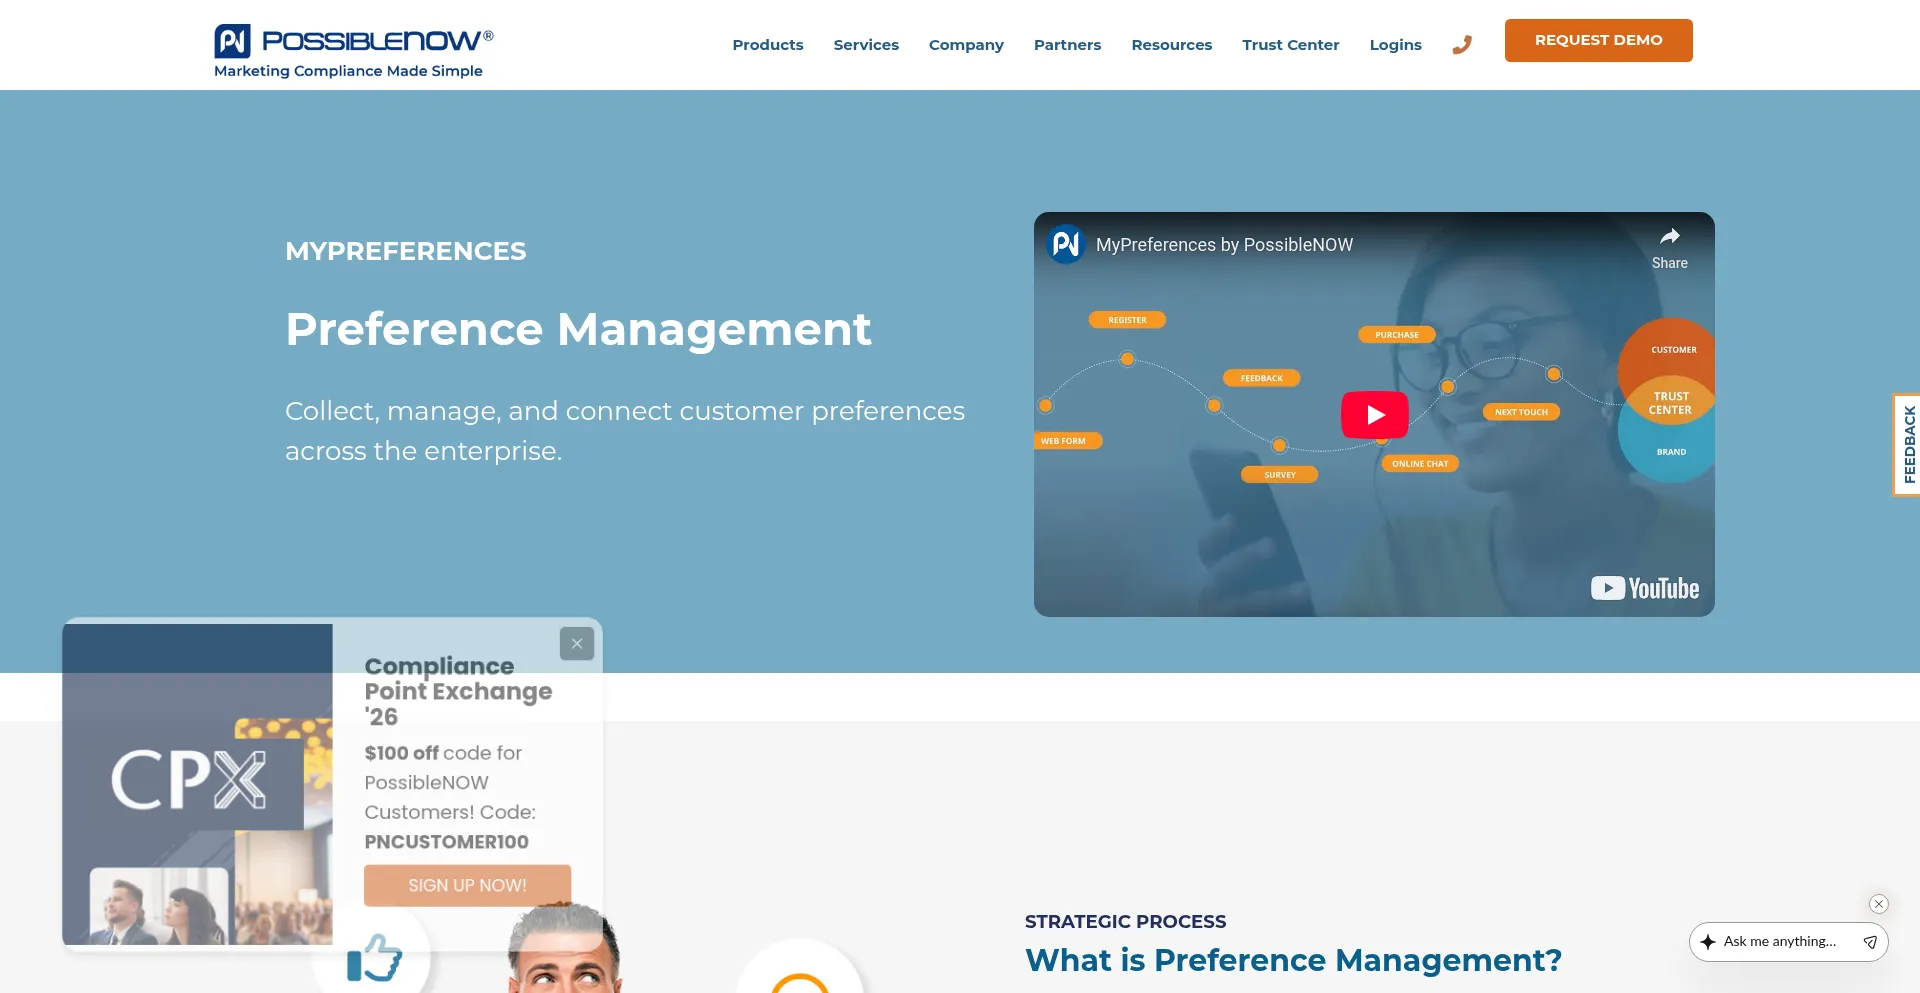Click the phone icon in the header

[x=1461, y=44]
